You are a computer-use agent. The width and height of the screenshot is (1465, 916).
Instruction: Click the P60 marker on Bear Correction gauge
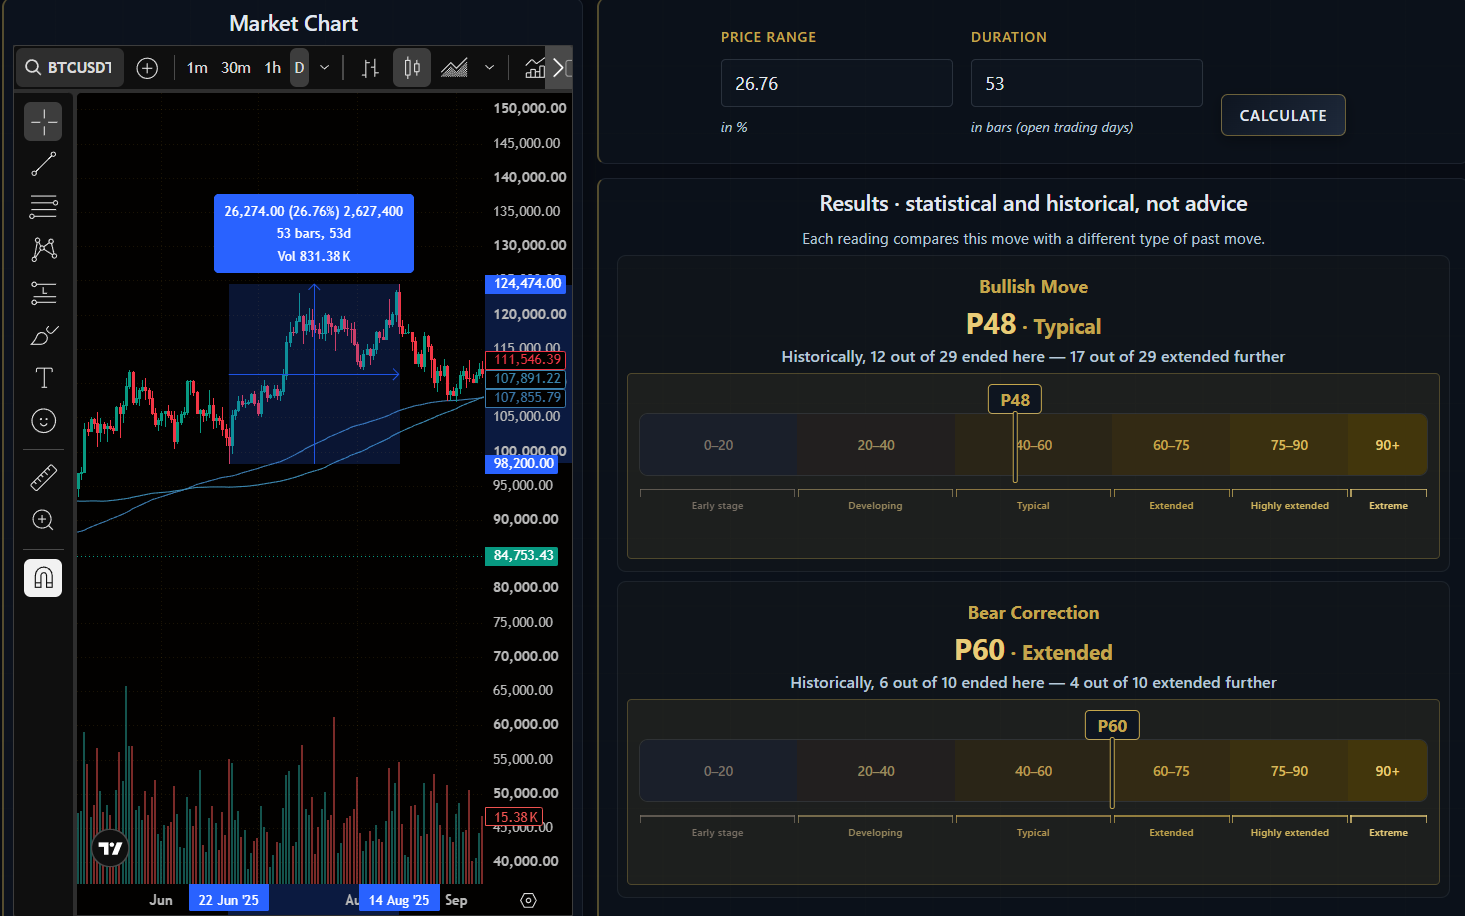coord(1112,726)
